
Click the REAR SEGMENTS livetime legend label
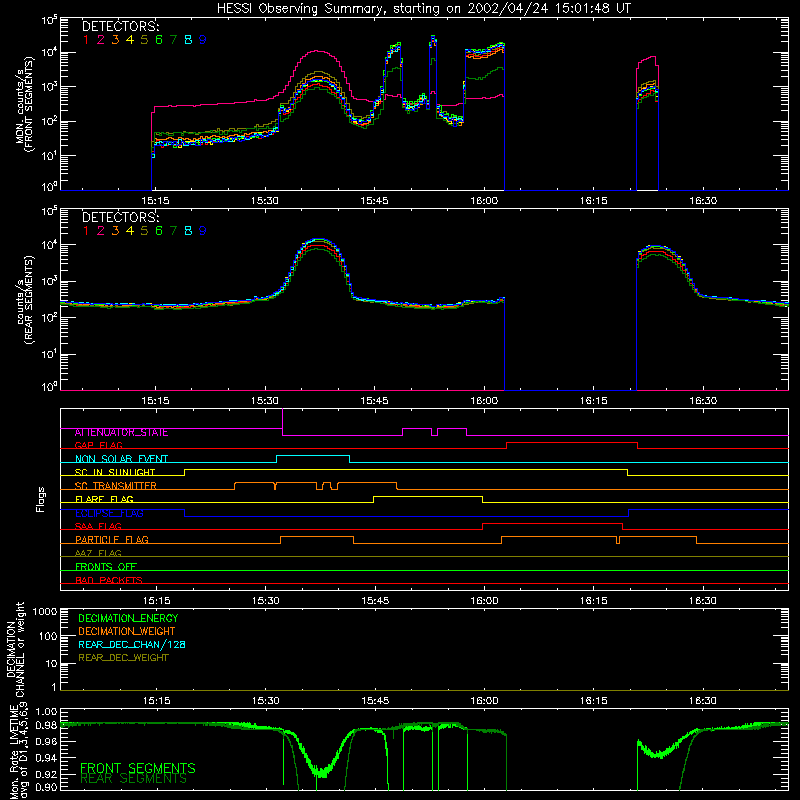click(134, 779)
